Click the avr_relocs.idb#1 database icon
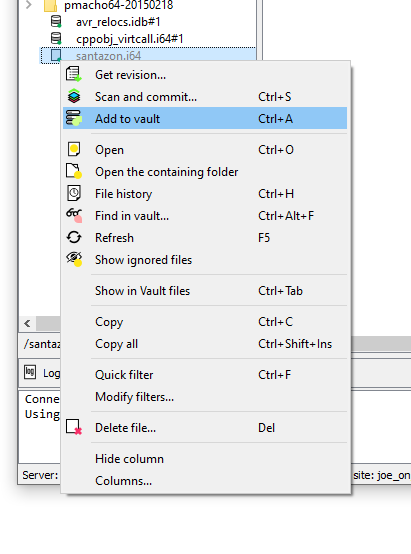411x554 pixels. 56,22
